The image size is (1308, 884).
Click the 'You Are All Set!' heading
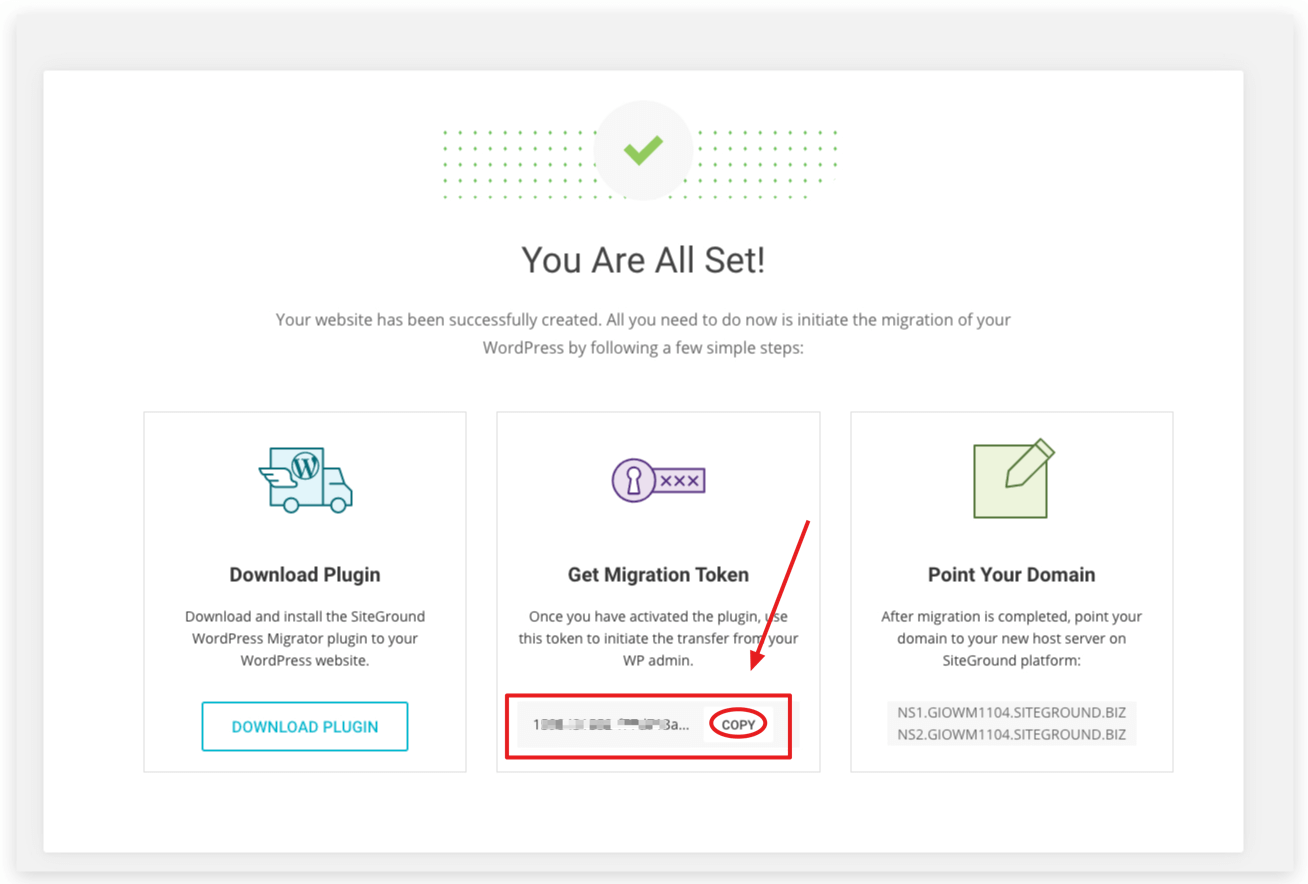[643, 259]
